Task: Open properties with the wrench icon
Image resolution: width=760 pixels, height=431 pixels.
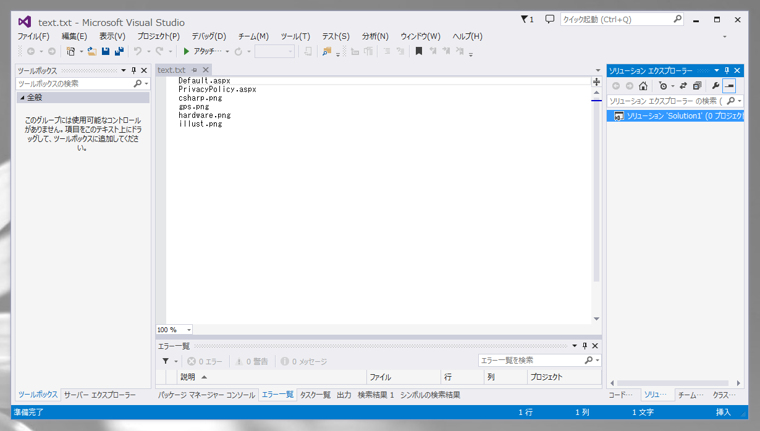Action: click(715, 86)
